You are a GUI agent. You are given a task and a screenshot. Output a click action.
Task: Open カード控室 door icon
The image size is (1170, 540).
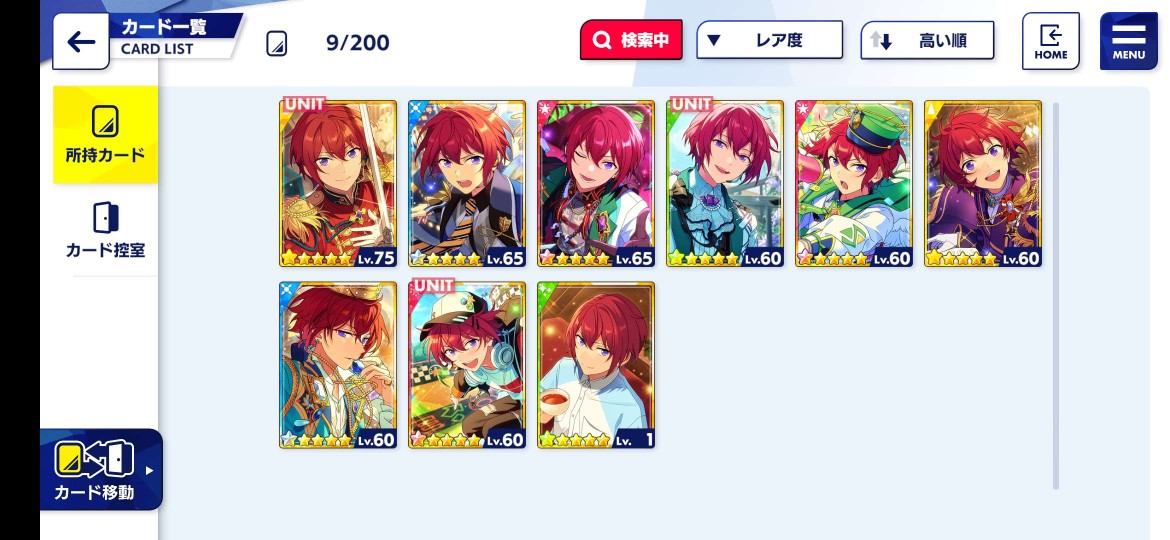pyautogui.click(x=105, y=217)
